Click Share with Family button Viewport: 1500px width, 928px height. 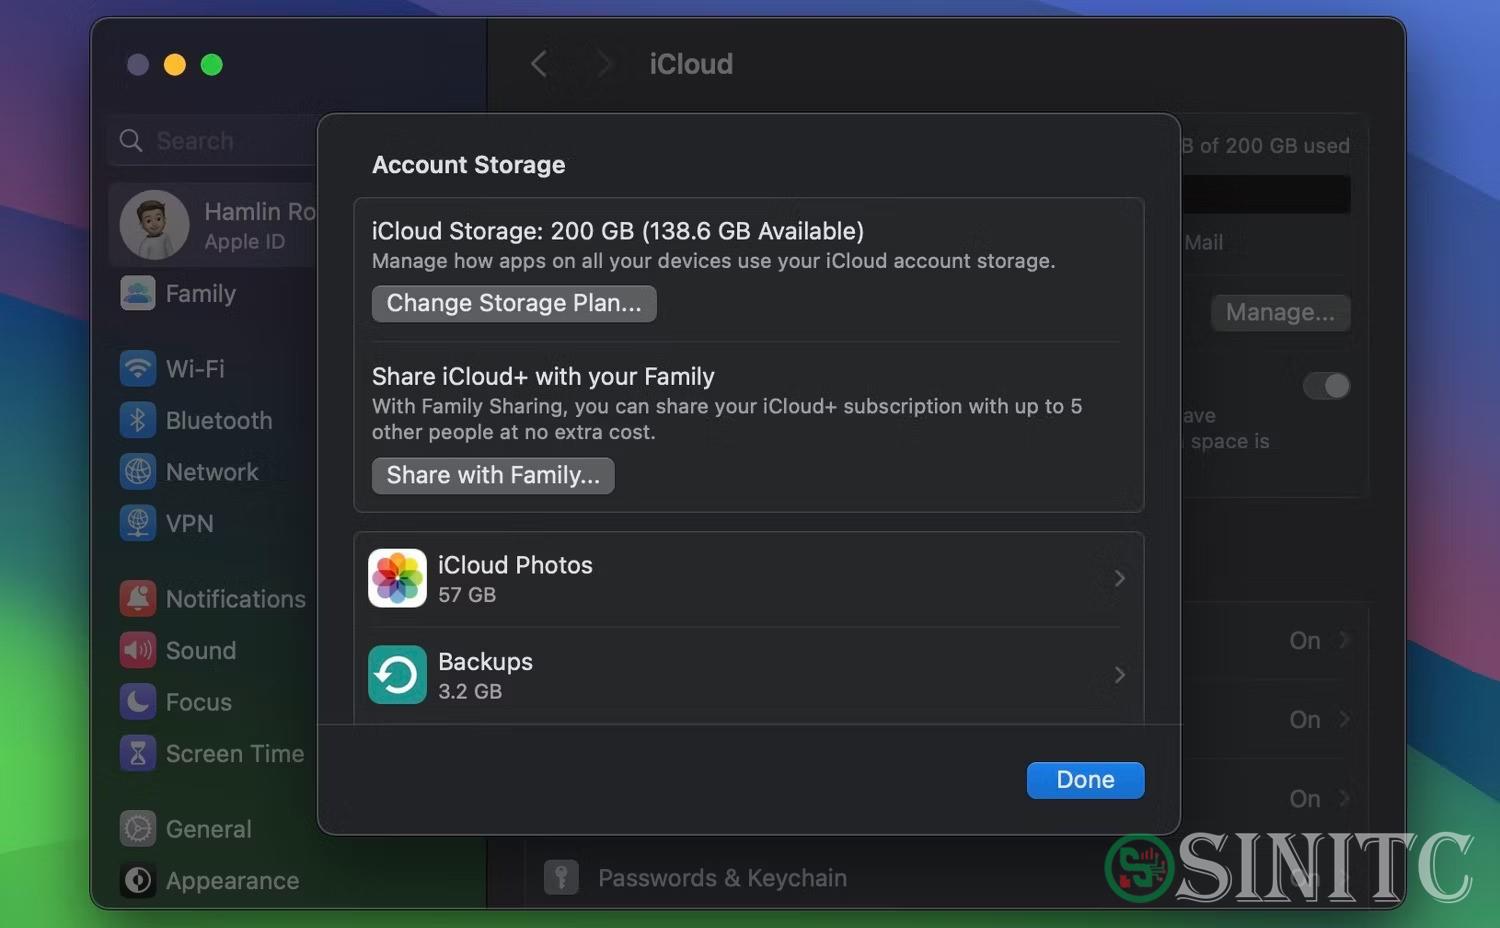click(x=493, y=475)
